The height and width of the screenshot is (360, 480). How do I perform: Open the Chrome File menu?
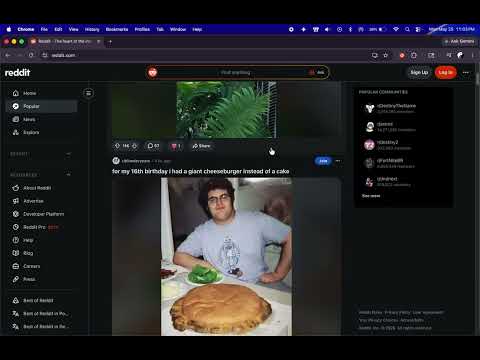point(44,29)
